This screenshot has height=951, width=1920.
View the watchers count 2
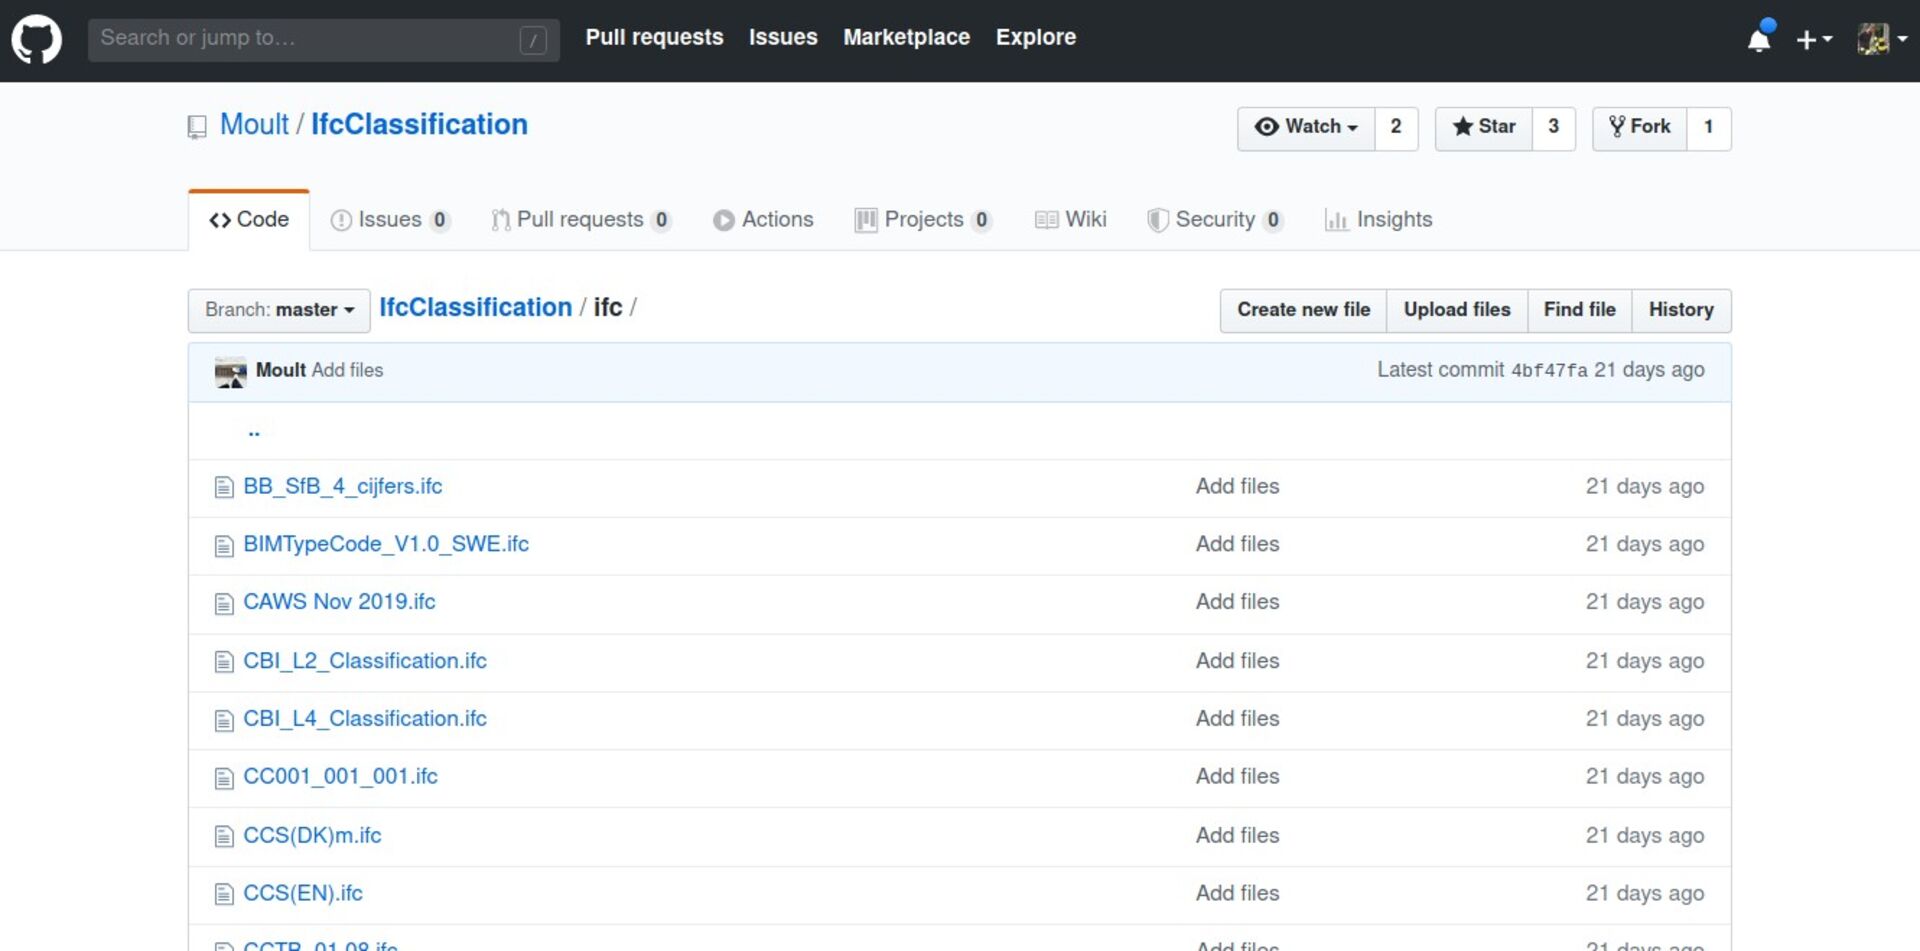pos(1396,128)
